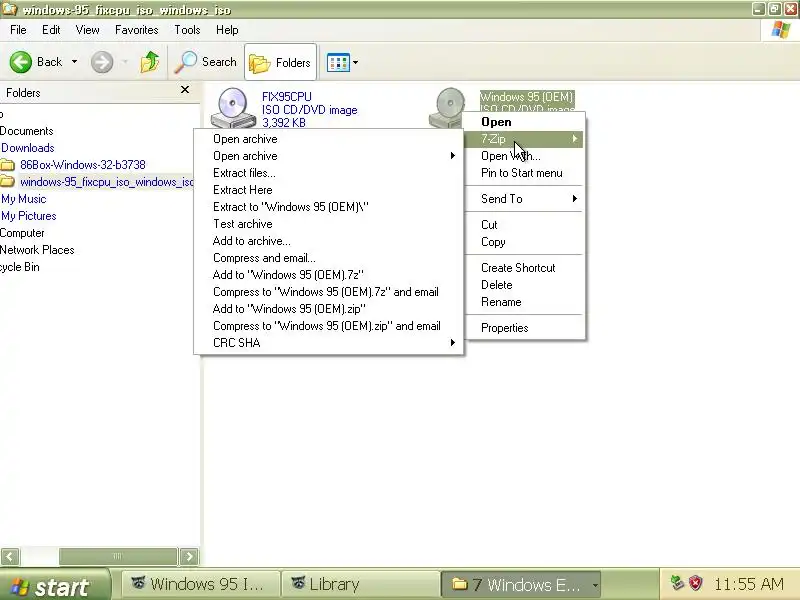
Task: Switch to Windows 95 I... taskbar window
Action: [201, 584]
